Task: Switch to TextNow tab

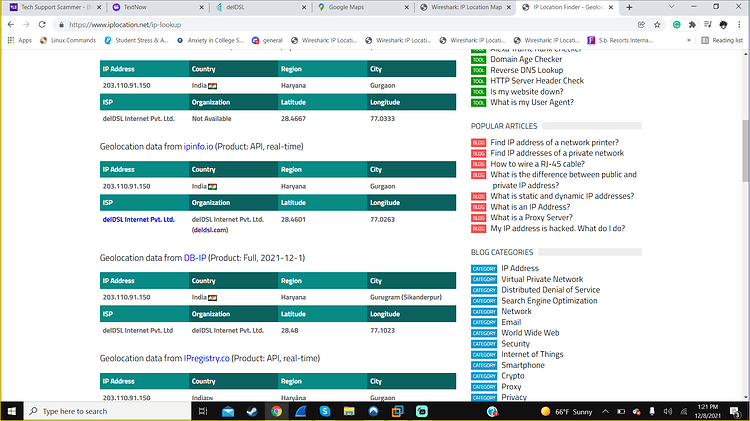Action: (158, 7)
